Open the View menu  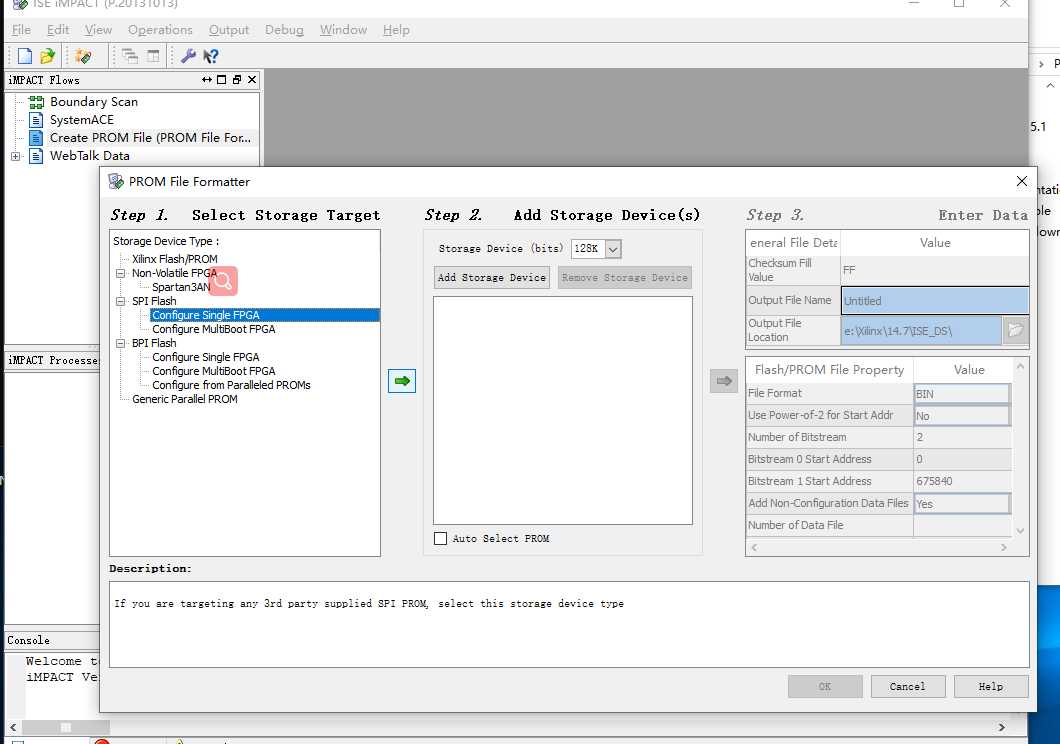(x=98, y=30)
